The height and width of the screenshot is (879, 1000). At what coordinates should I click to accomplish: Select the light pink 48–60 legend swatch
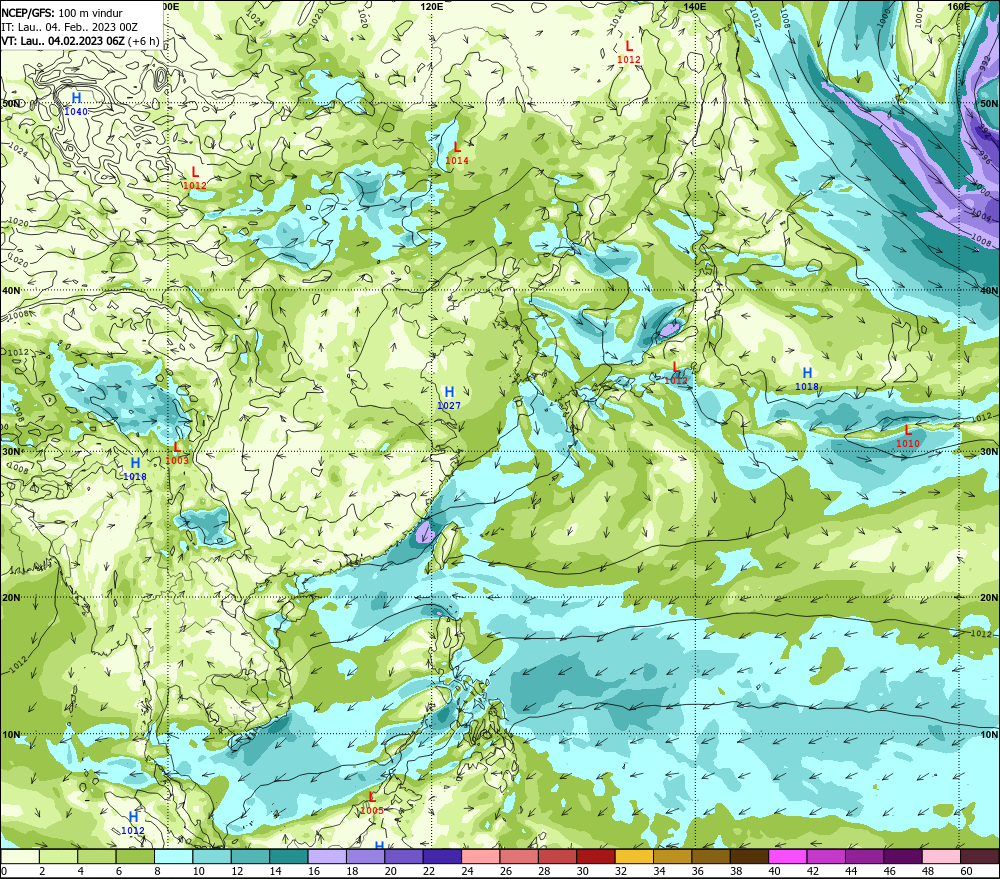941,857
